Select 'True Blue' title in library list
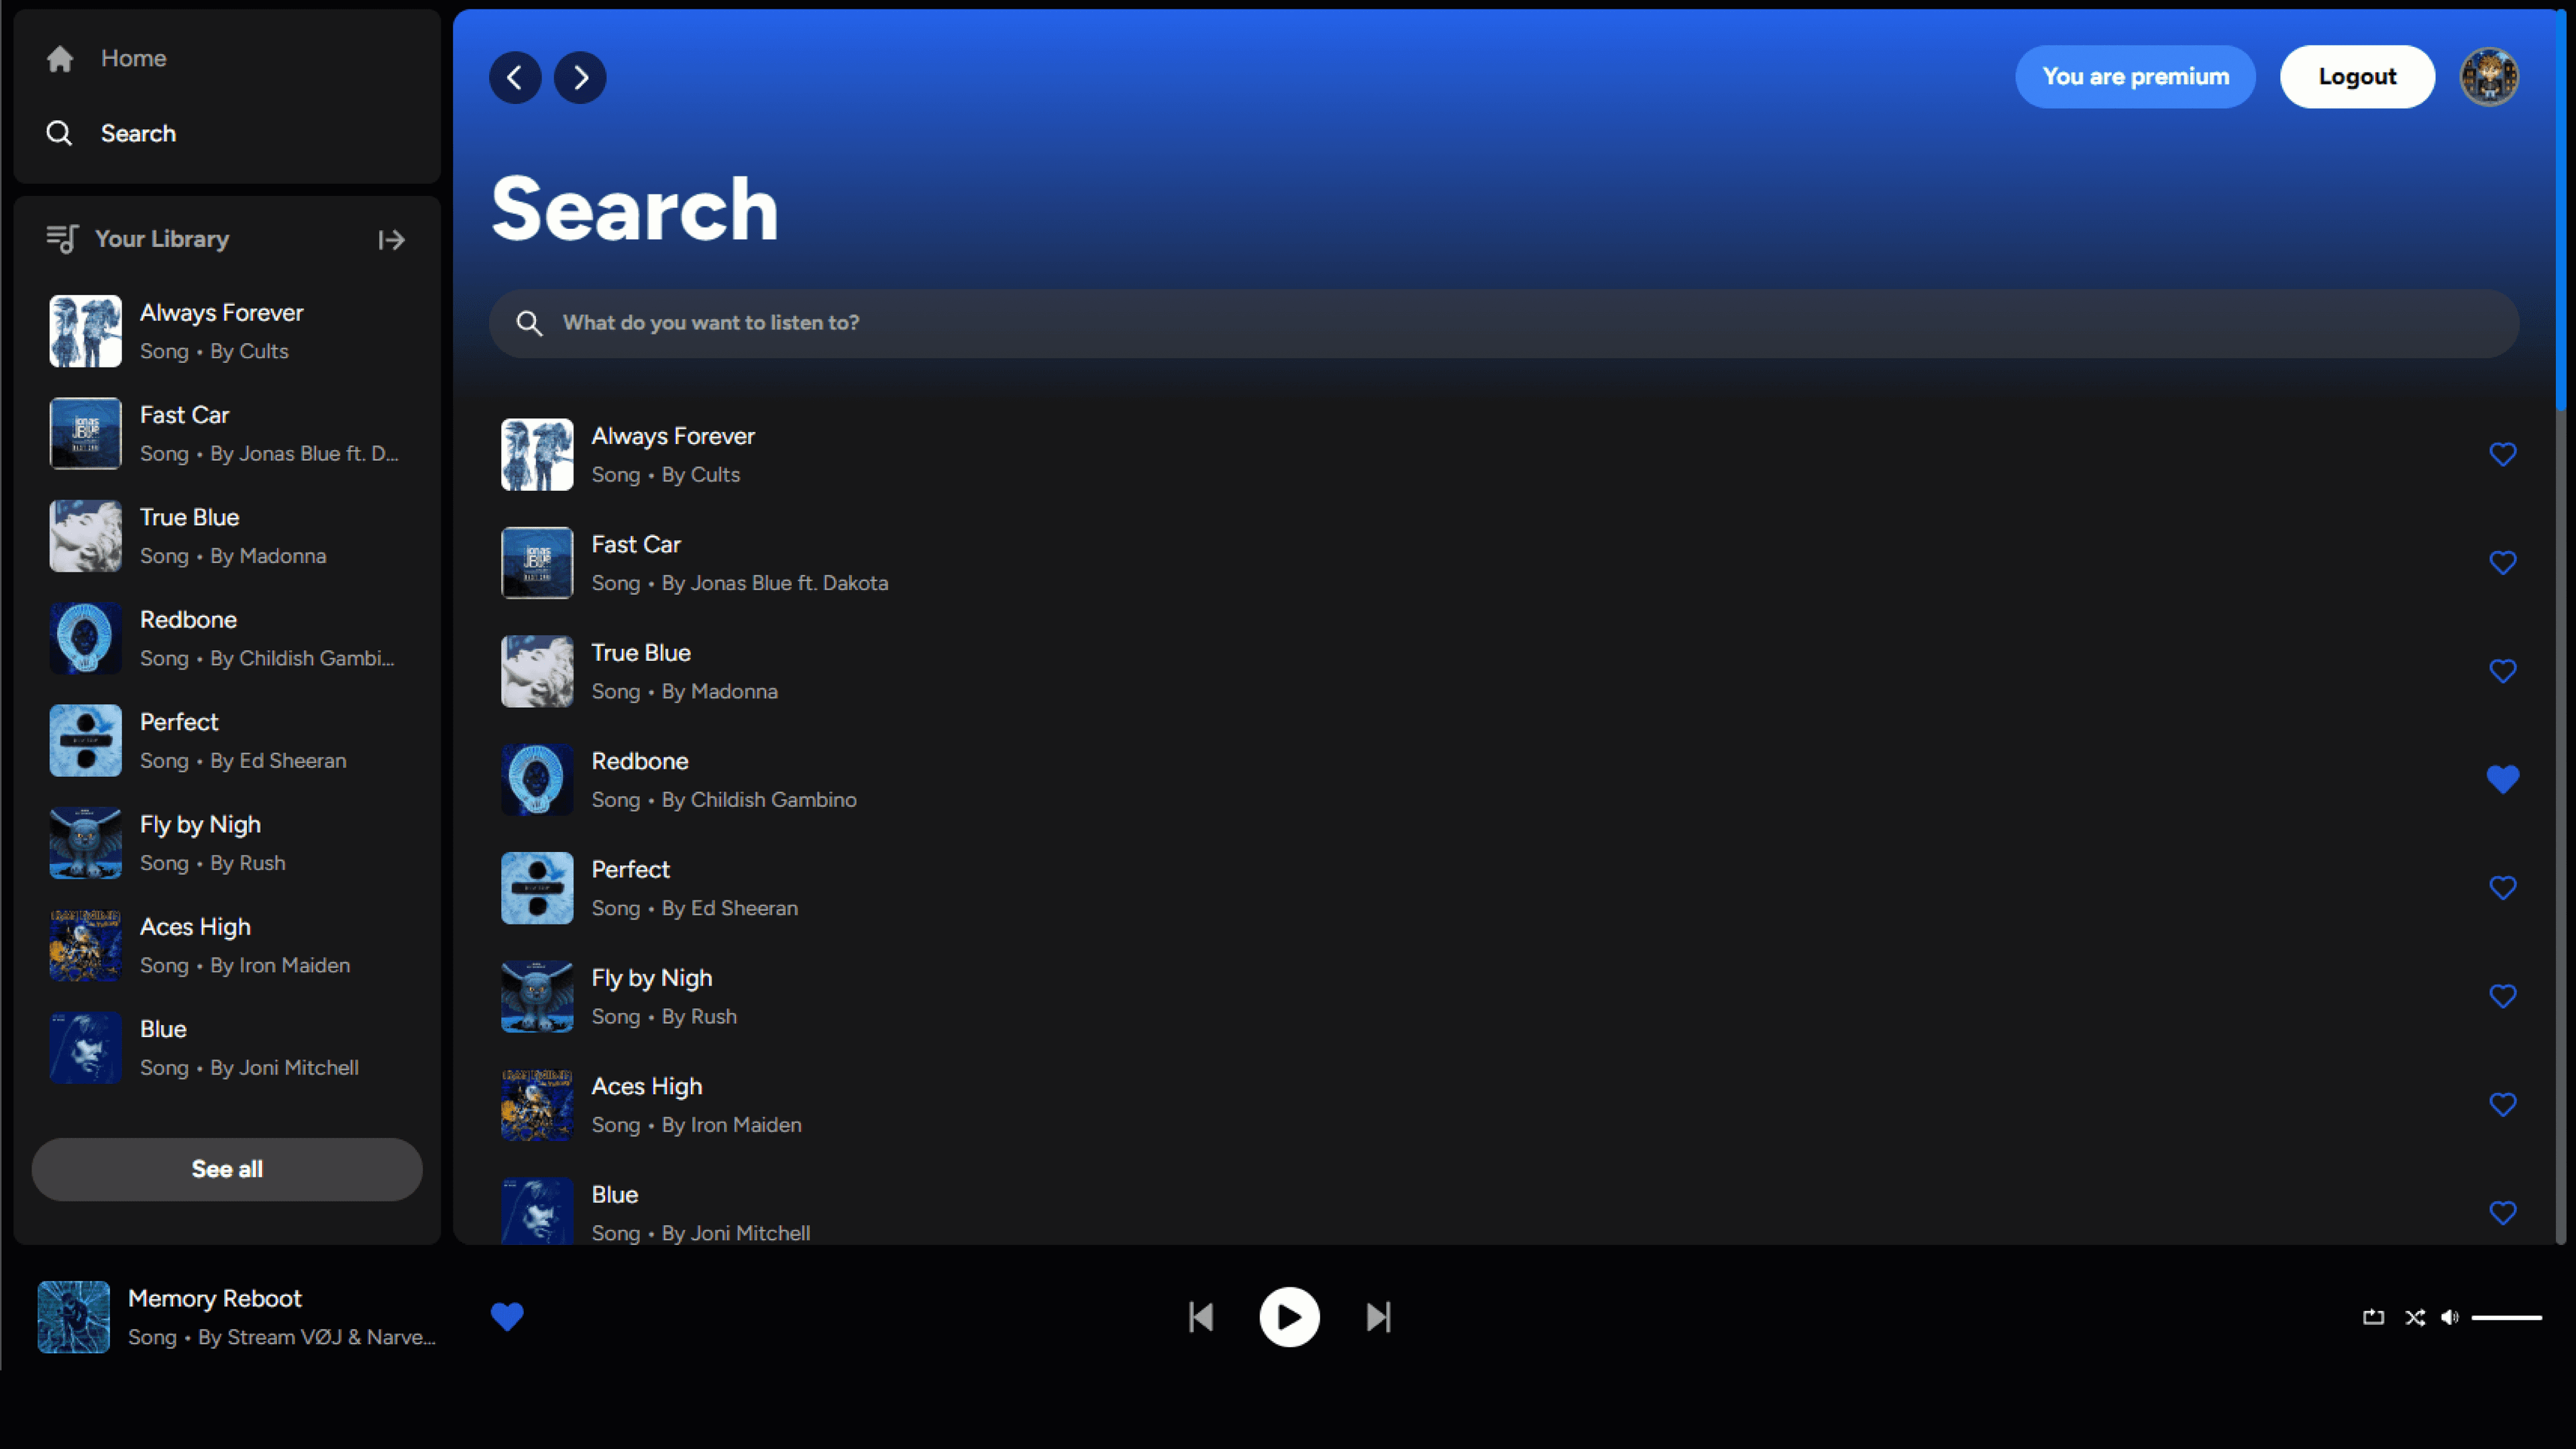The image size is (2576, 1449). 190,517
